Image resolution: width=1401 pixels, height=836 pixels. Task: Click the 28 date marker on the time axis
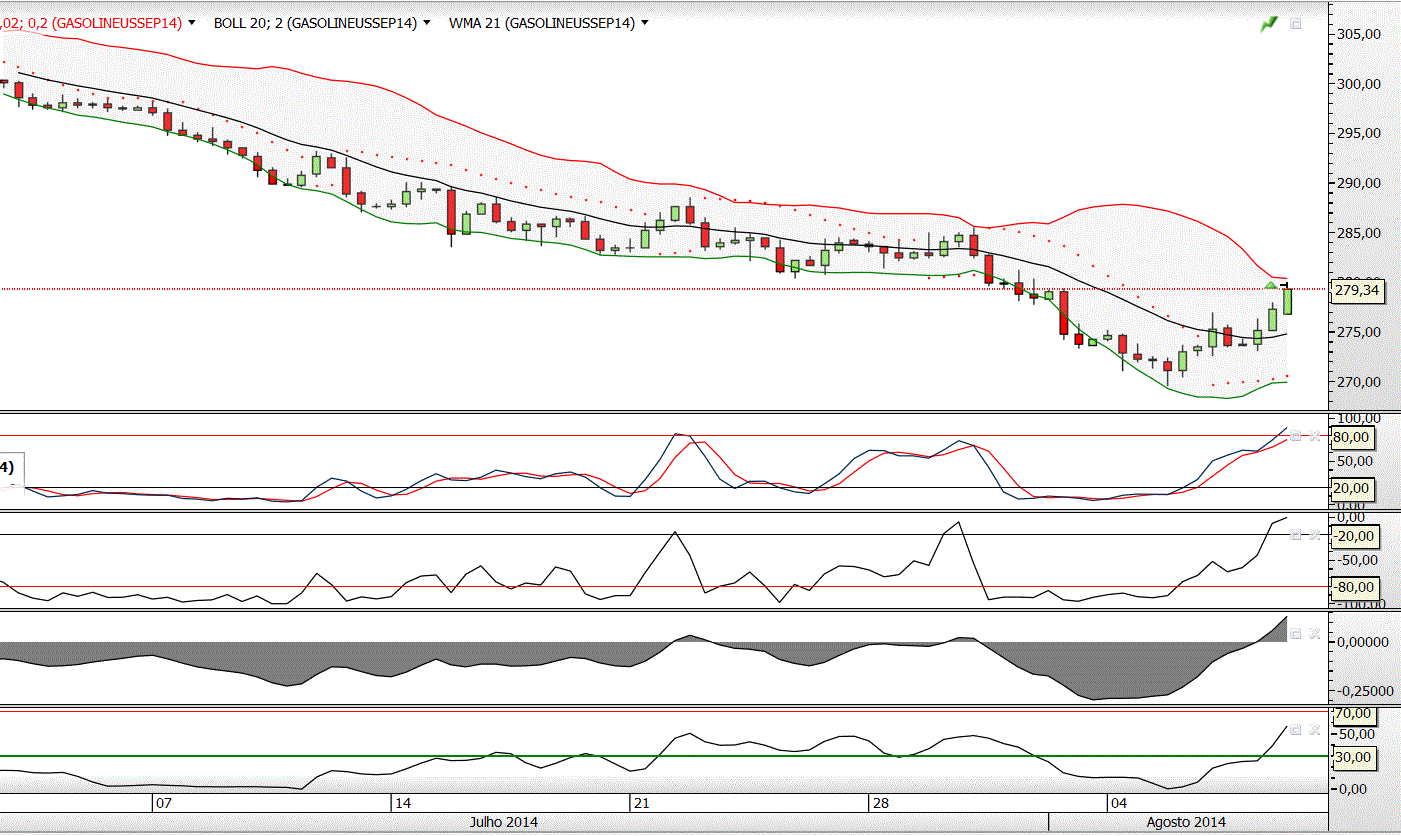[x=880, y=803]
